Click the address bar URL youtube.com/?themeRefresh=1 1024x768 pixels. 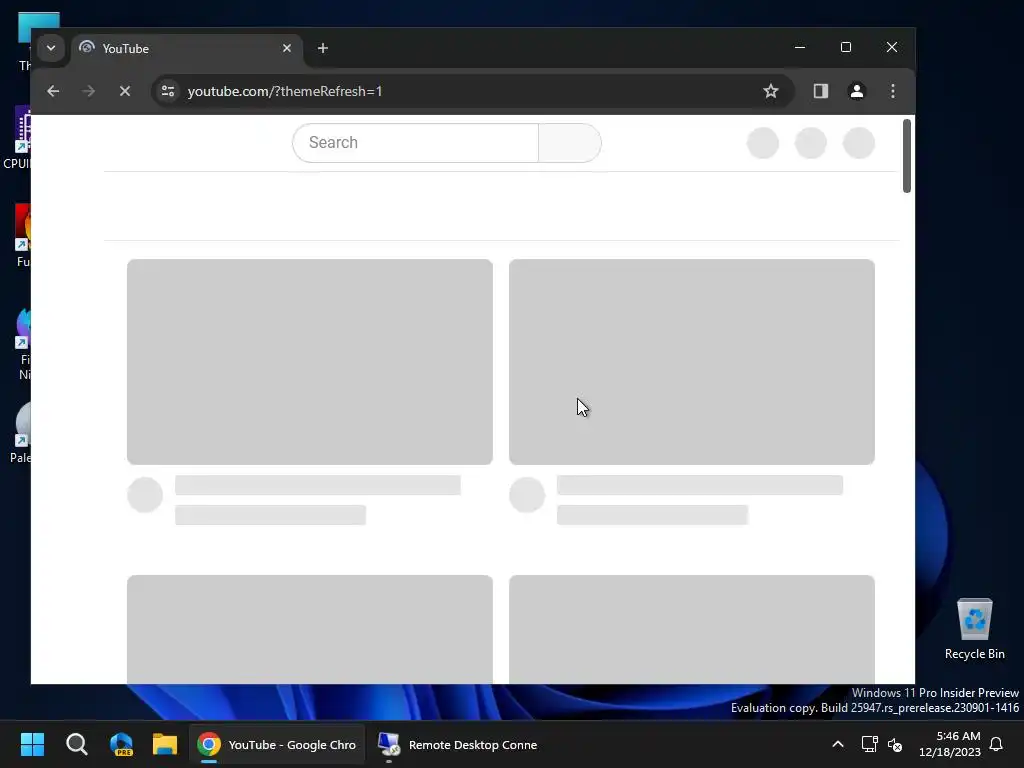(285, 91)
